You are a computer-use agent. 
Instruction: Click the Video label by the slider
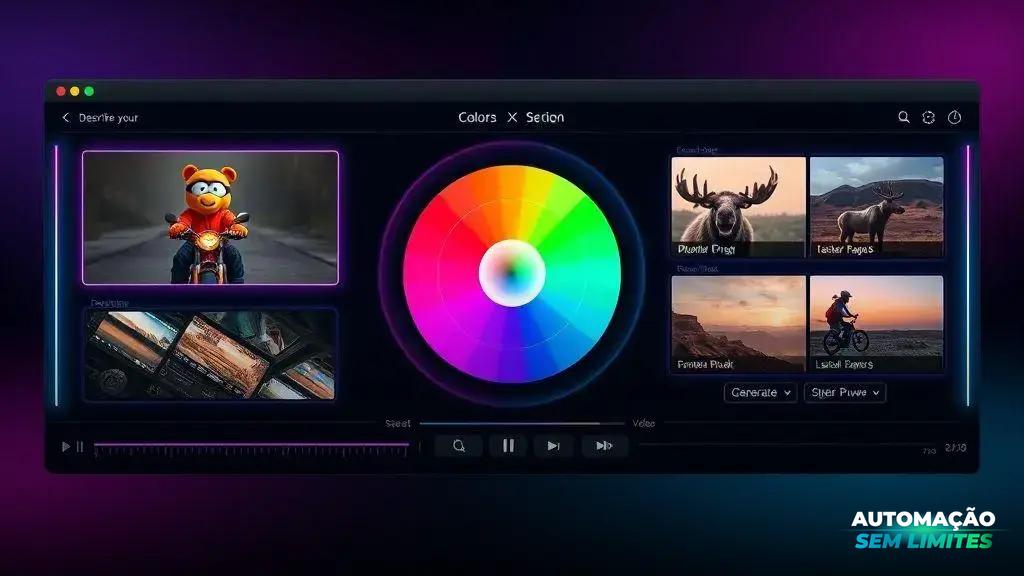click(643, 423)
